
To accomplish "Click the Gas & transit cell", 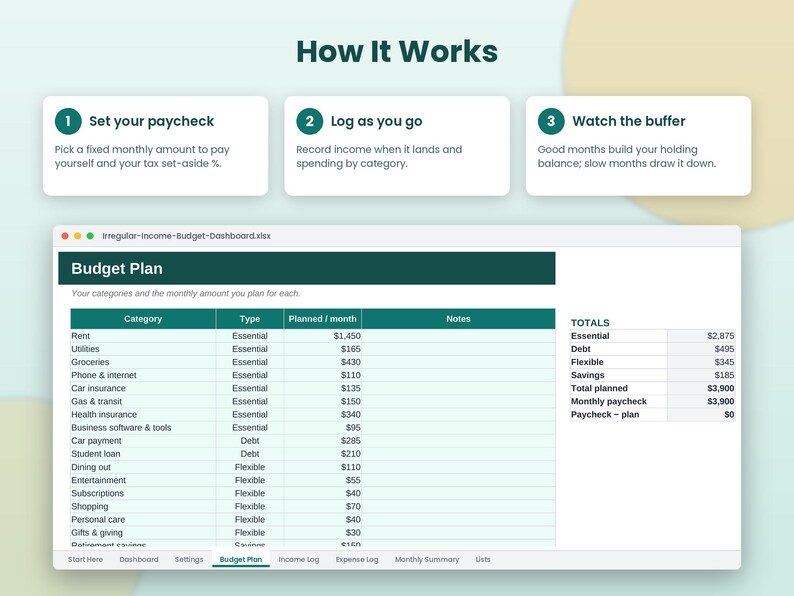I will pos(143,402).
